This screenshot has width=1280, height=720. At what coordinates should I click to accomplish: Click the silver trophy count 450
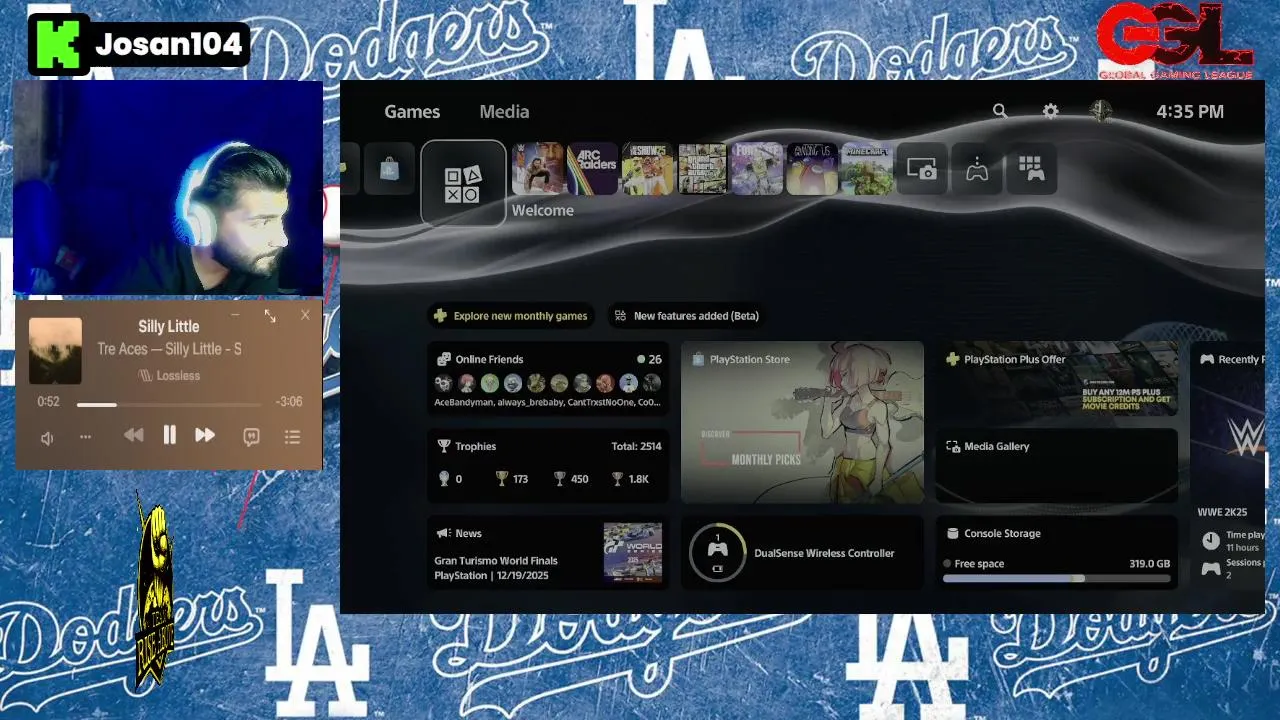pyautogui.click(x=571, y=479)
